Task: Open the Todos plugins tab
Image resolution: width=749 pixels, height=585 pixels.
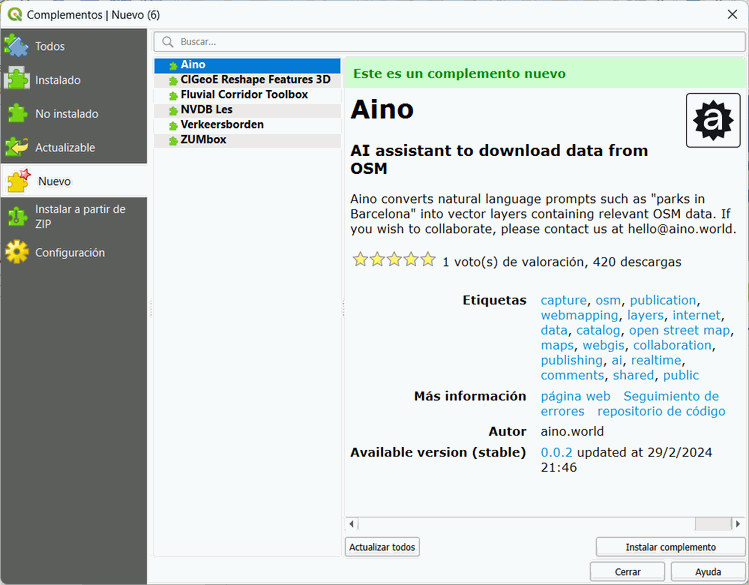Action: 74,46
